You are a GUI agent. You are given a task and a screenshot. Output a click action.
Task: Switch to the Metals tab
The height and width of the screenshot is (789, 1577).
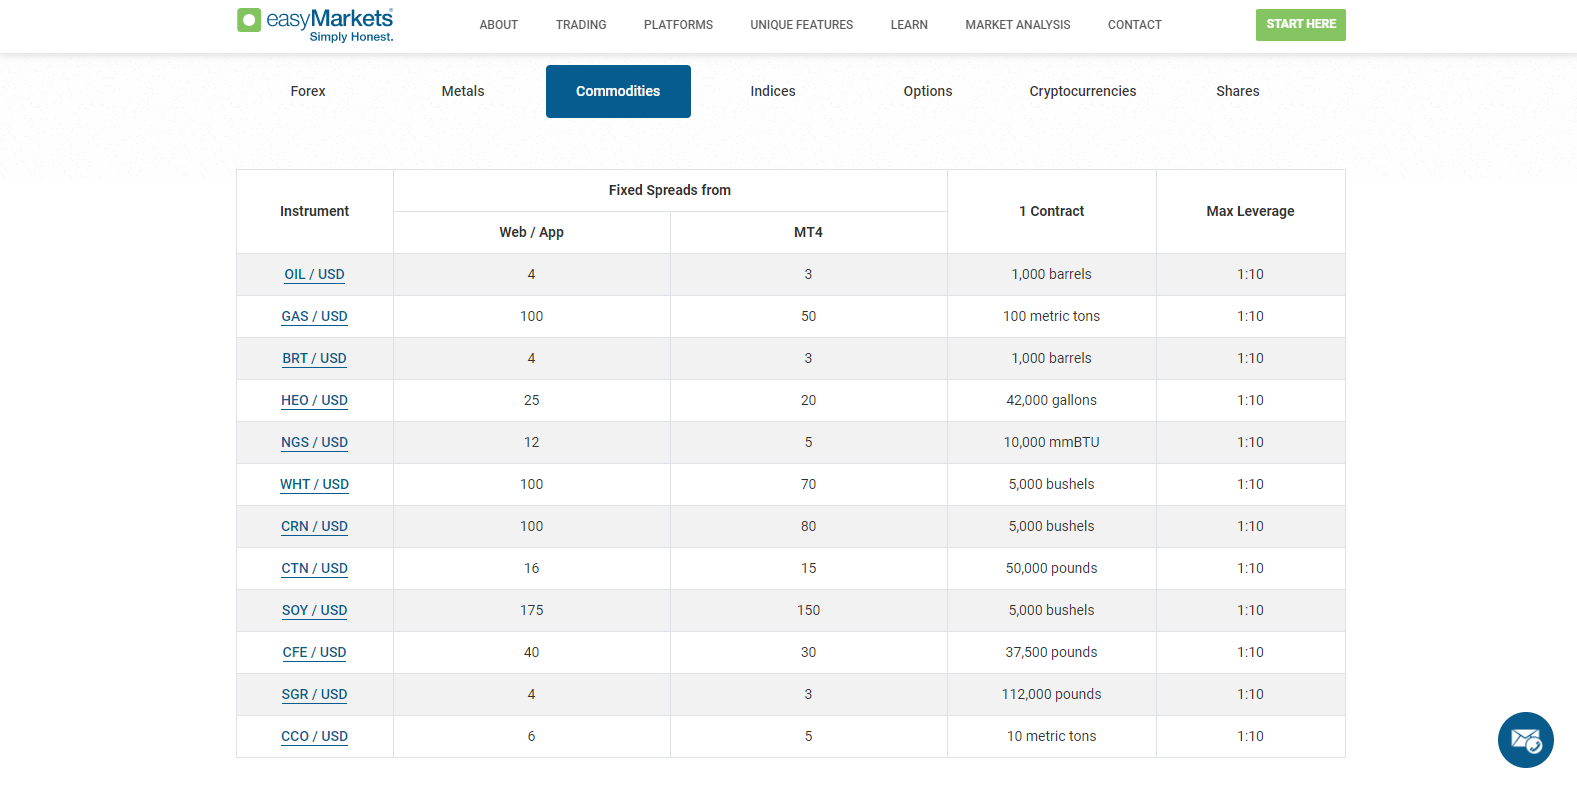tap(463, 91)
